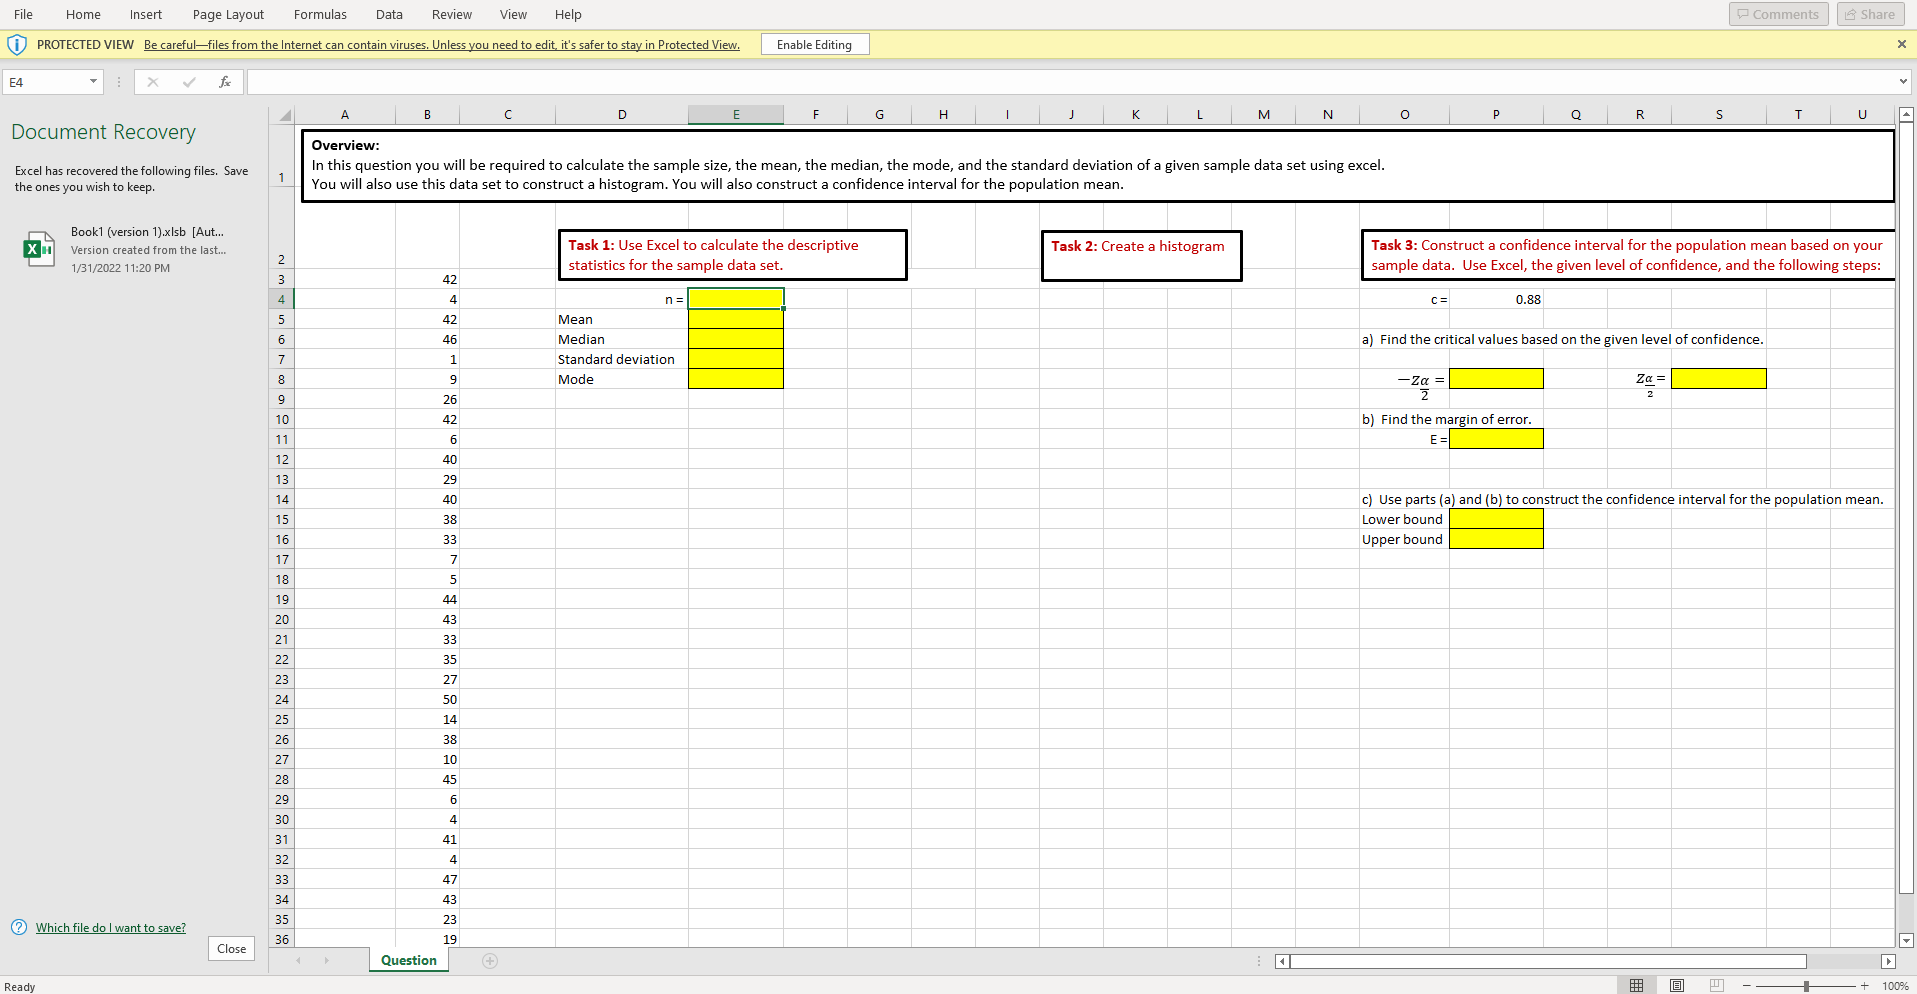Select the Page Layout view icon
1917x994 pixels.
(x=1677, y=985)
